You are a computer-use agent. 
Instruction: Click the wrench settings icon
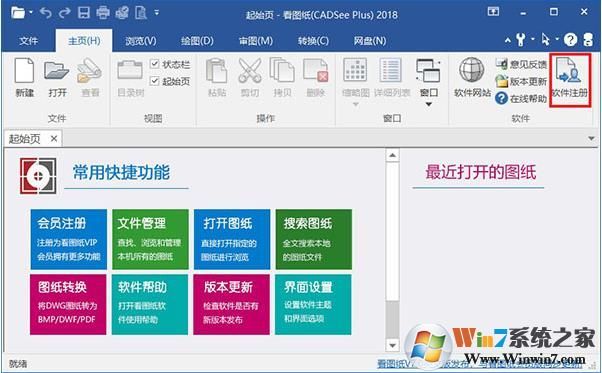[x=521, y=39]
